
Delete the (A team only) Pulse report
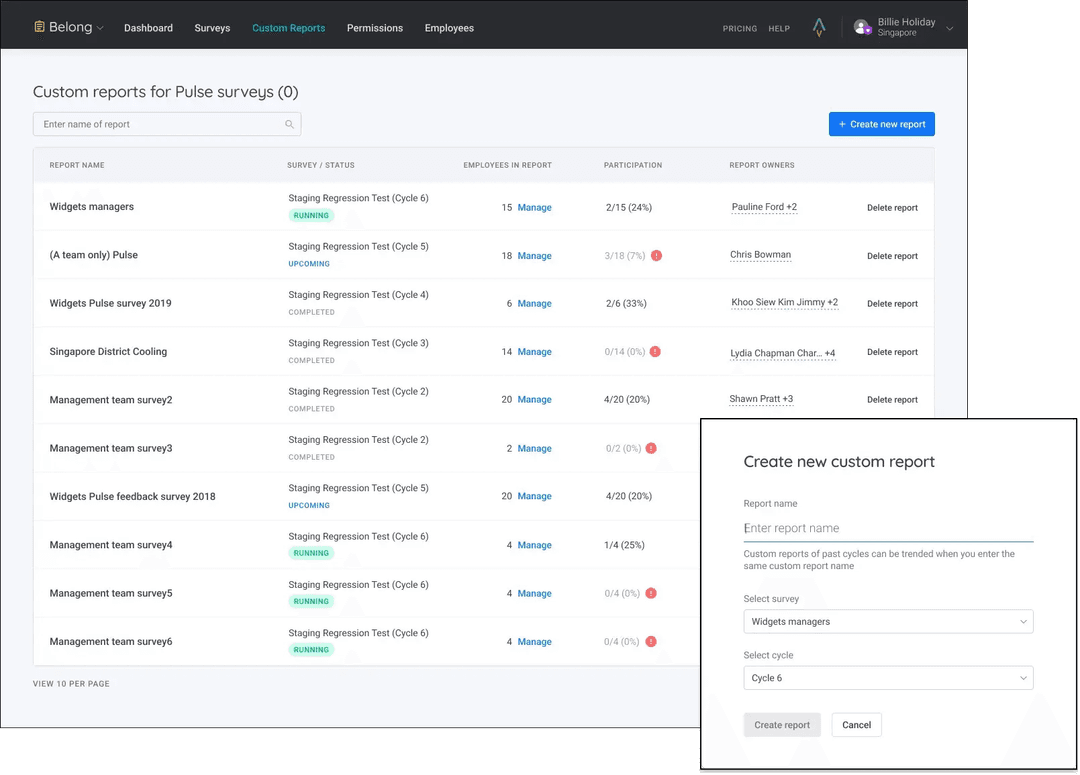click(892, 256)
